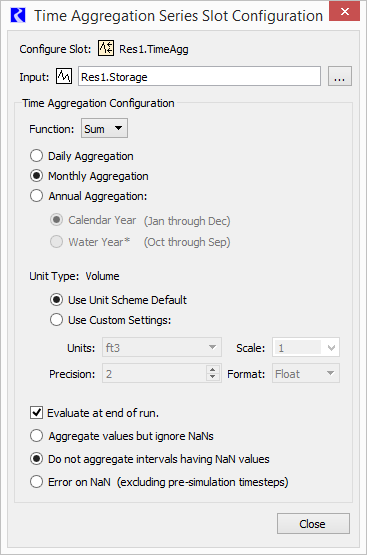Click the Res1.Storage input field
The width and height of the screenshot is (367, 555).
coord(199,76)
